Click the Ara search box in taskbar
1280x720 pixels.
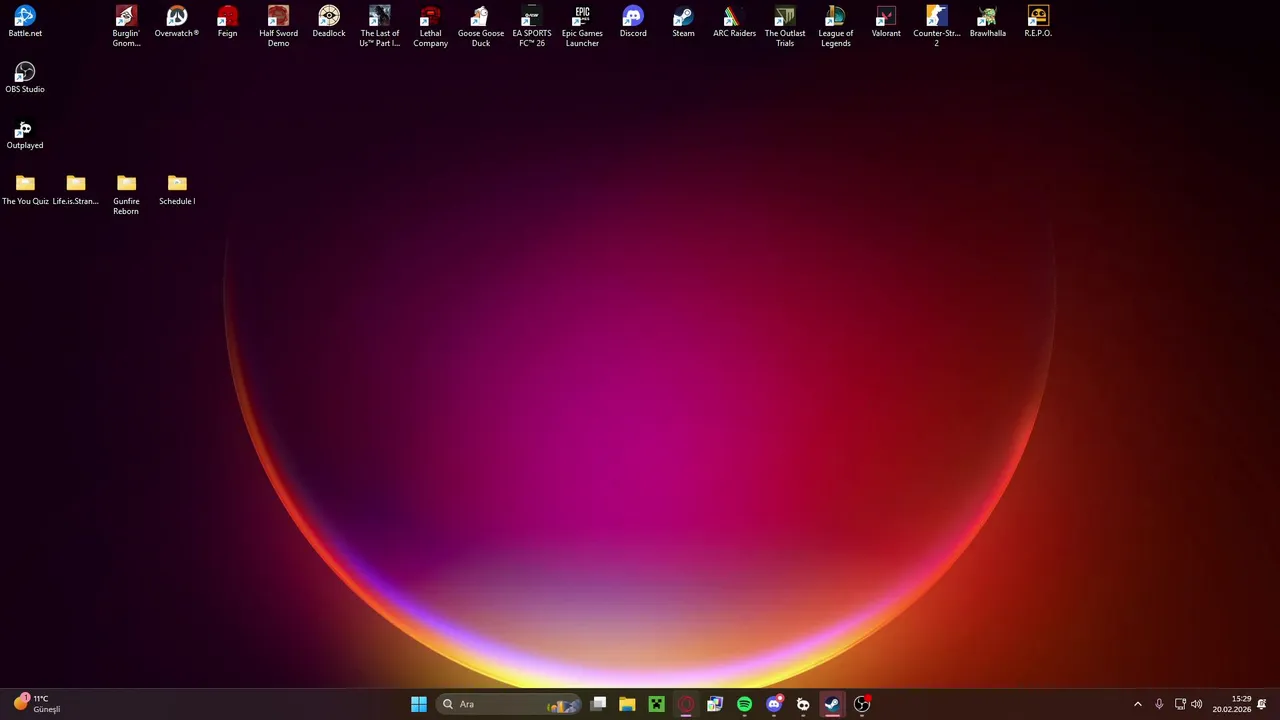510,704
